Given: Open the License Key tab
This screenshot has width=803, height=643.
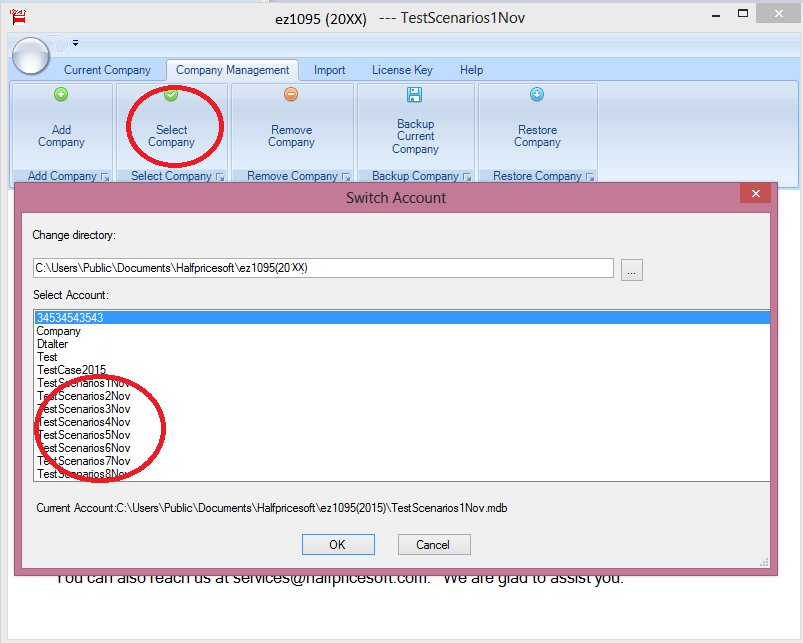Looking at the screenshot, I should click(402, 70).
